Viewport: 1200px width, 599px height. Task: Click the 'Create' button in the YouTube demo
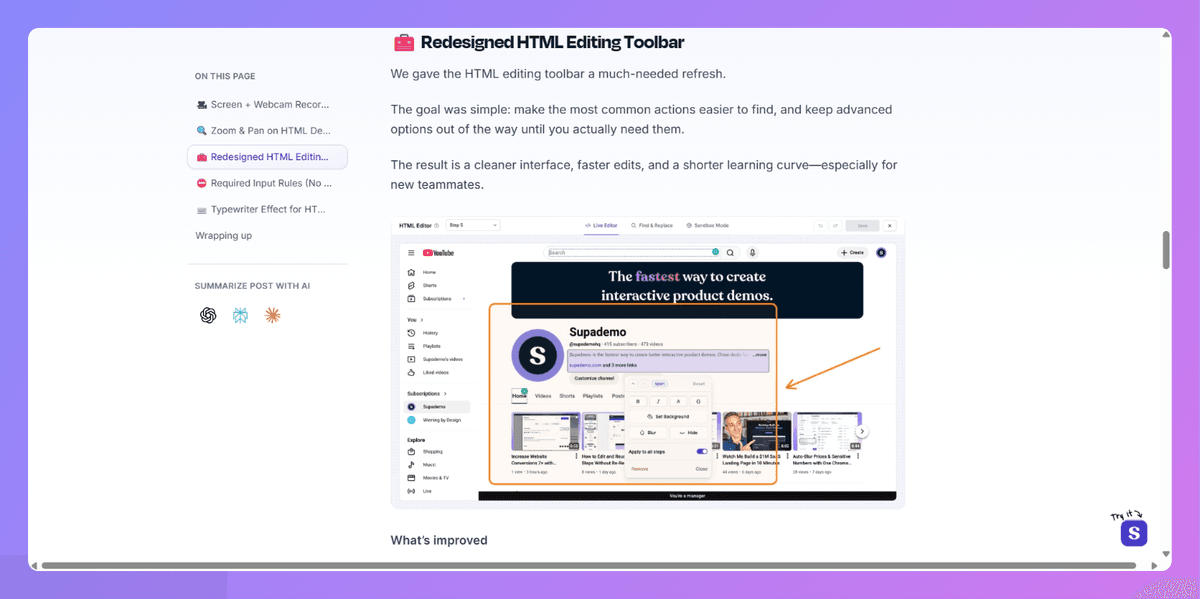[x=852, y=253]
